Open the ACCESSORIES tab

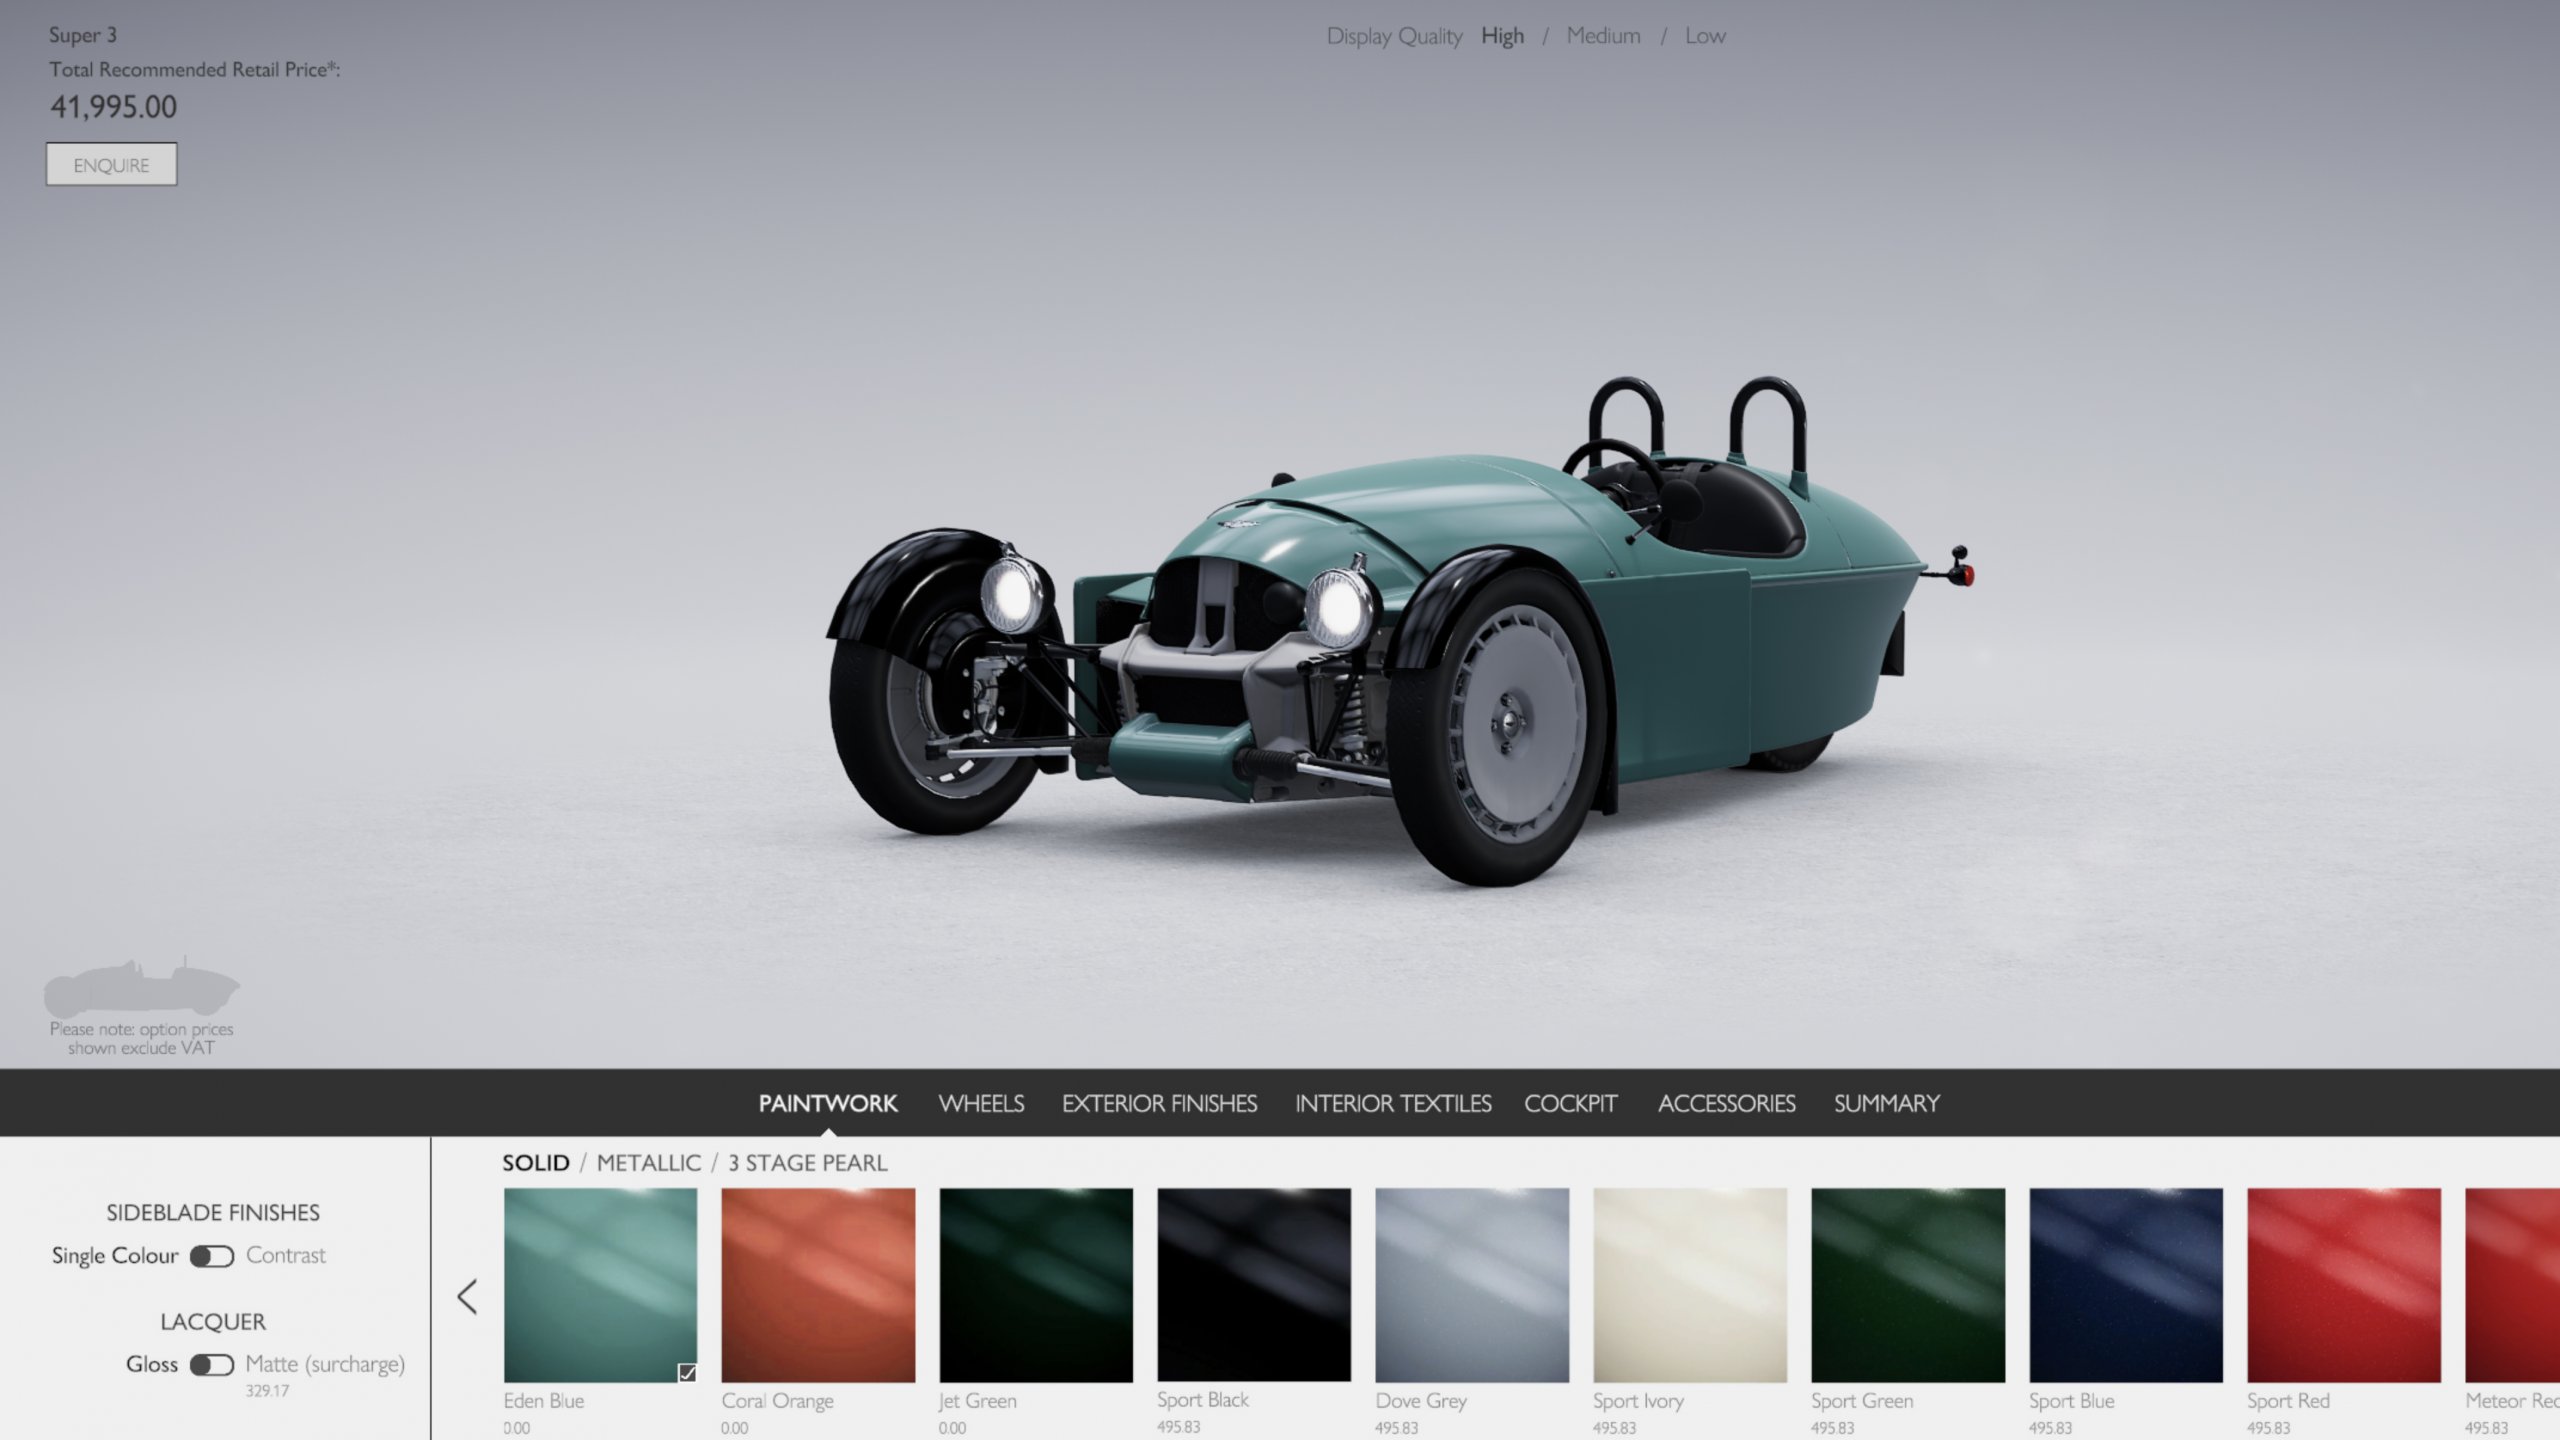pos(1726,1103)
